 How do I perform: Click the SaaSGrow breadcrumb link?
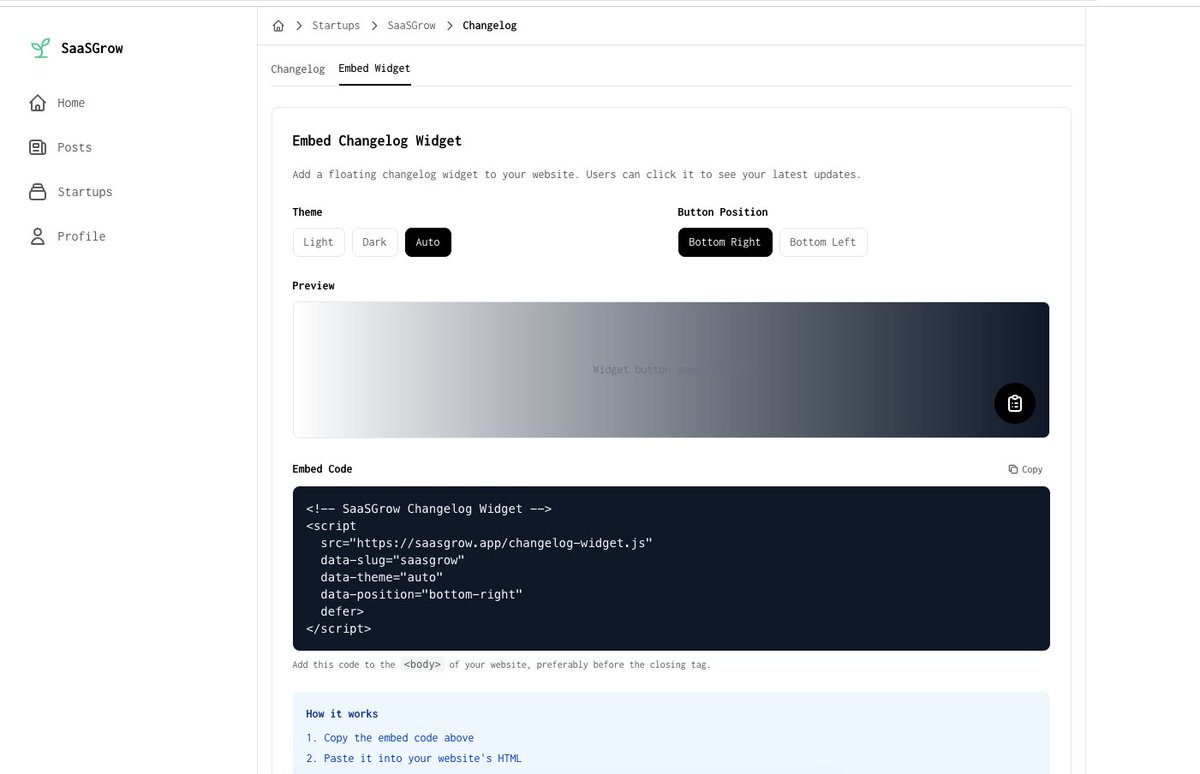[412, 25]
